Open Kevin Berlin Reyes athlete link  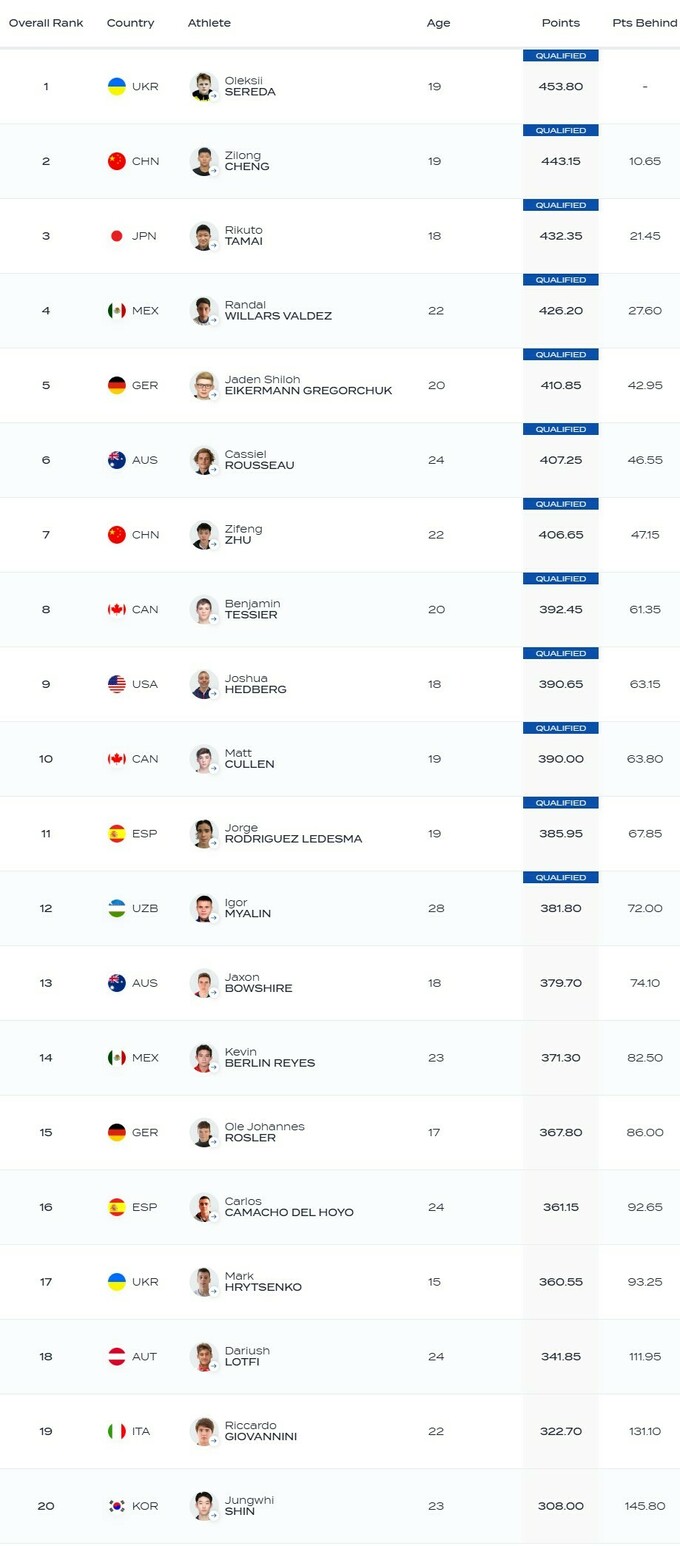click(x=269, y=1057)
